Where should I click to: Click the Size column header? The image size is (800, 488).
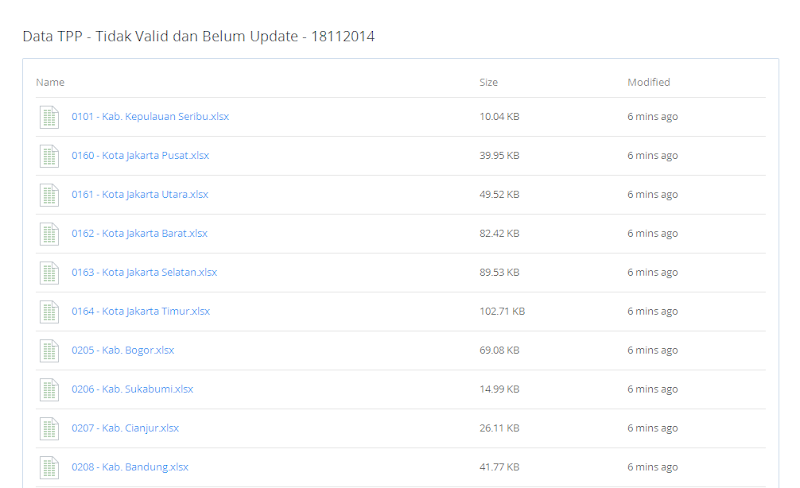click(x=488, y=82)
